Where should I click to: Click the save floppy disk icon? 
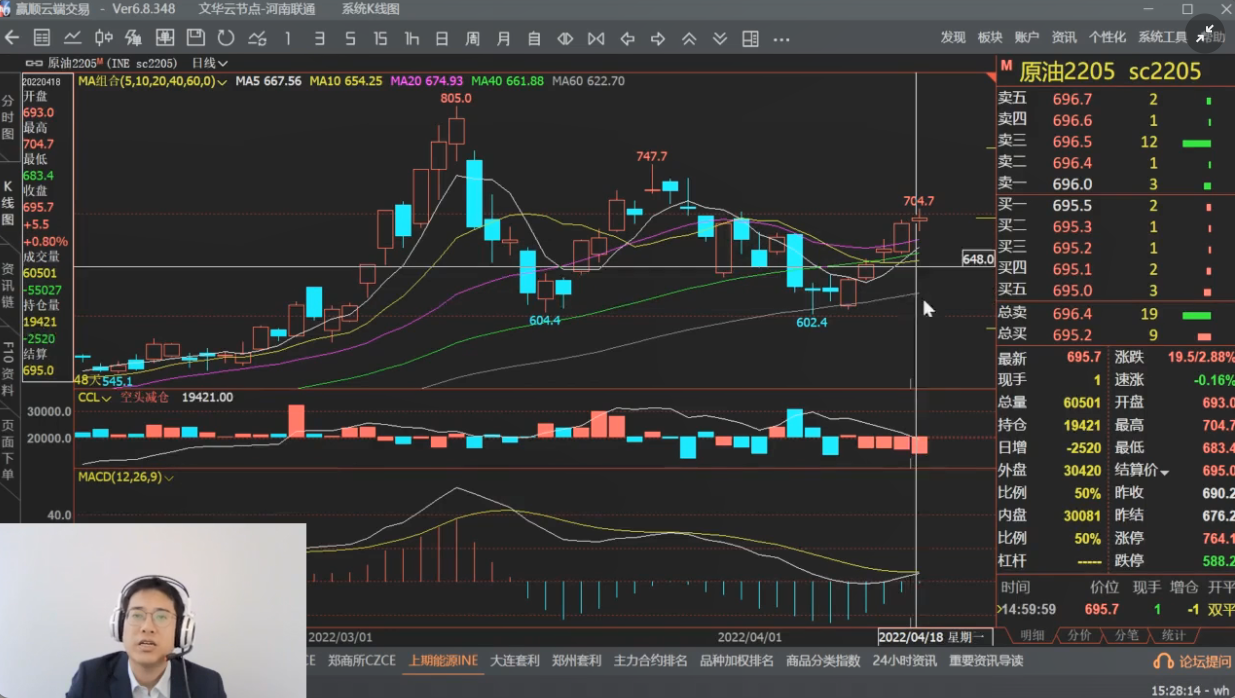click(196, 38)
